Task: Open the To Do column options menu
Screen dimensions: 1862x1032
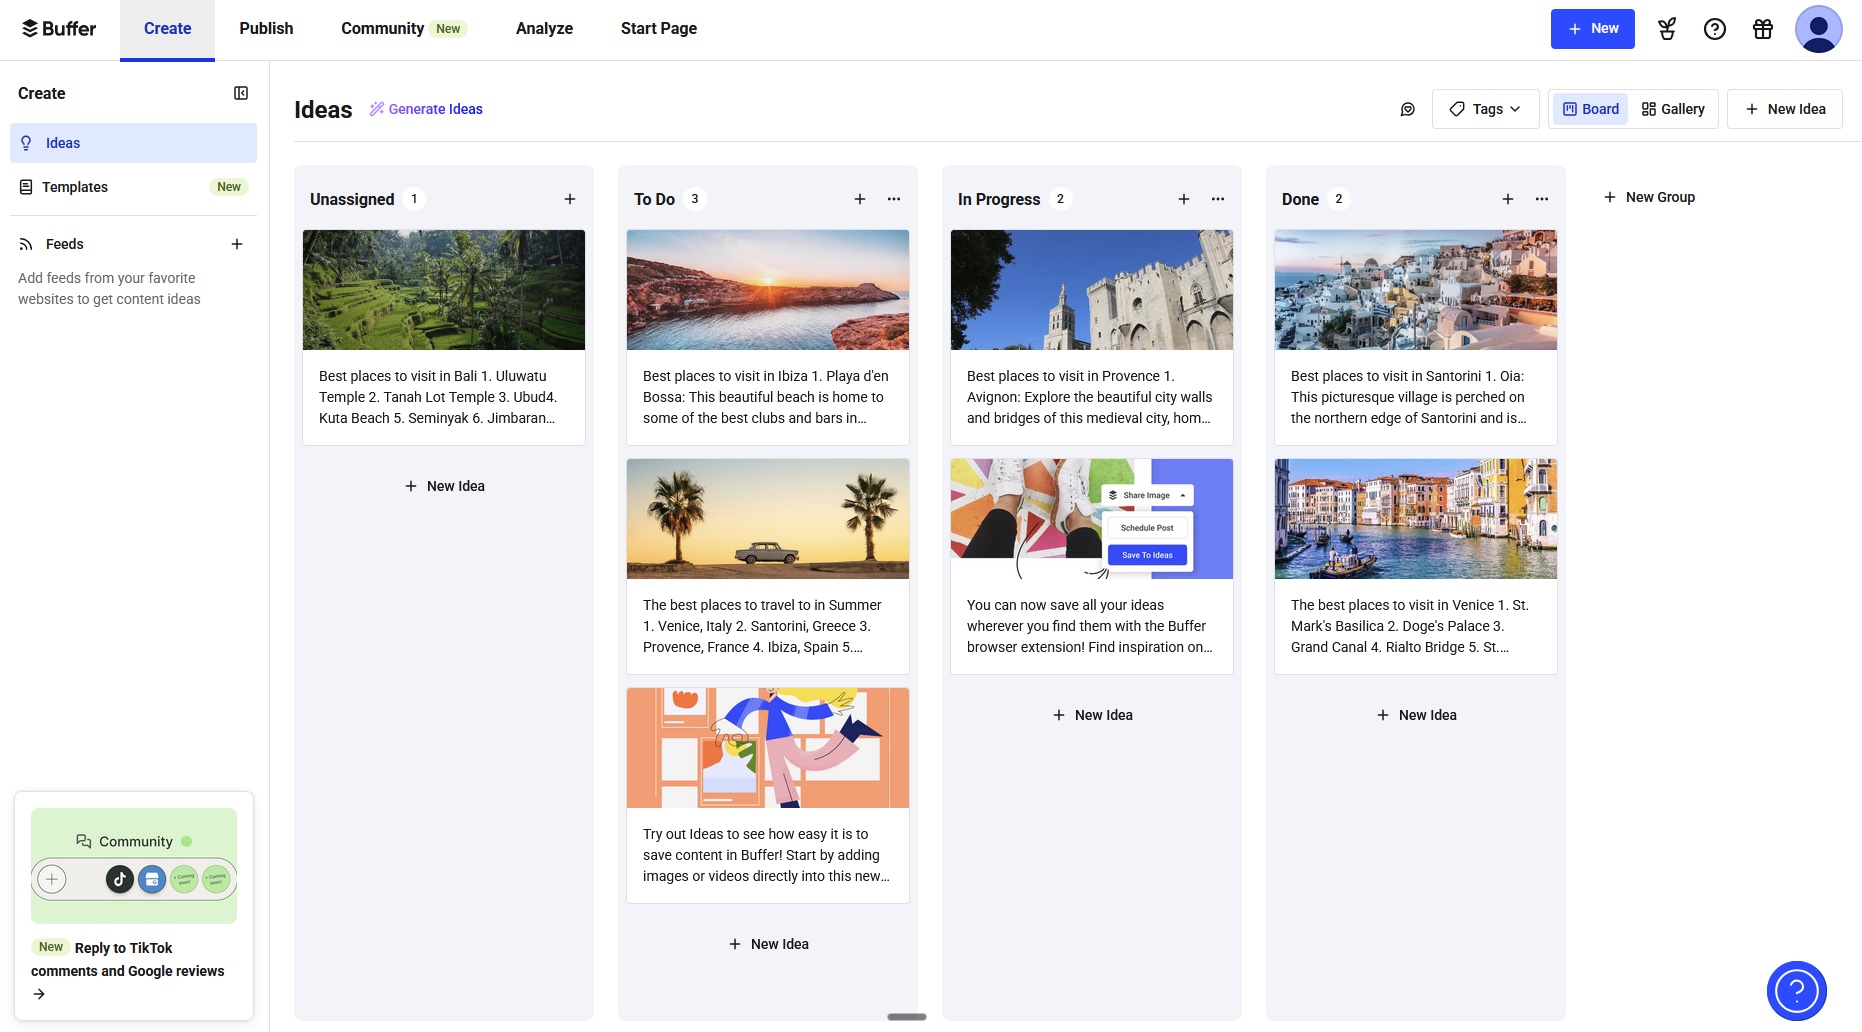Action: (x=893, y=198)
